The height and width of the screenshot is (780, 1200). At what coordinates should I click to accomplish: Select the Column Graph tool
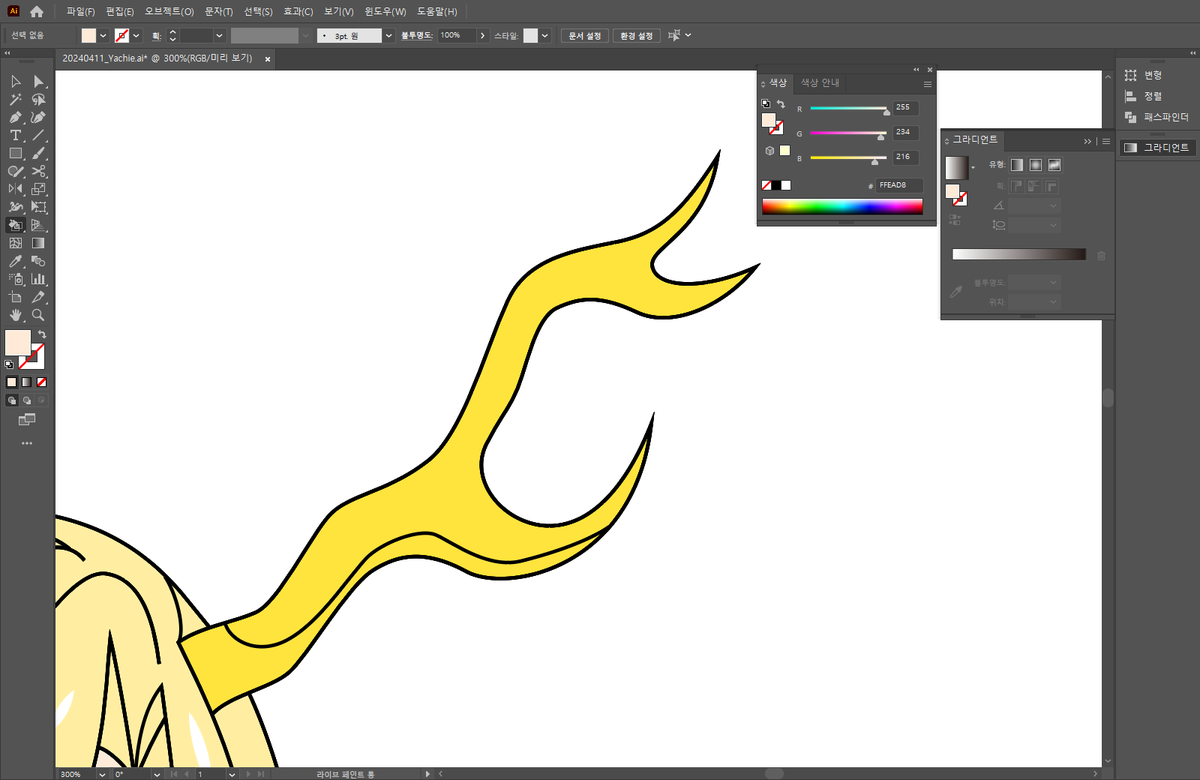(38, 279)
